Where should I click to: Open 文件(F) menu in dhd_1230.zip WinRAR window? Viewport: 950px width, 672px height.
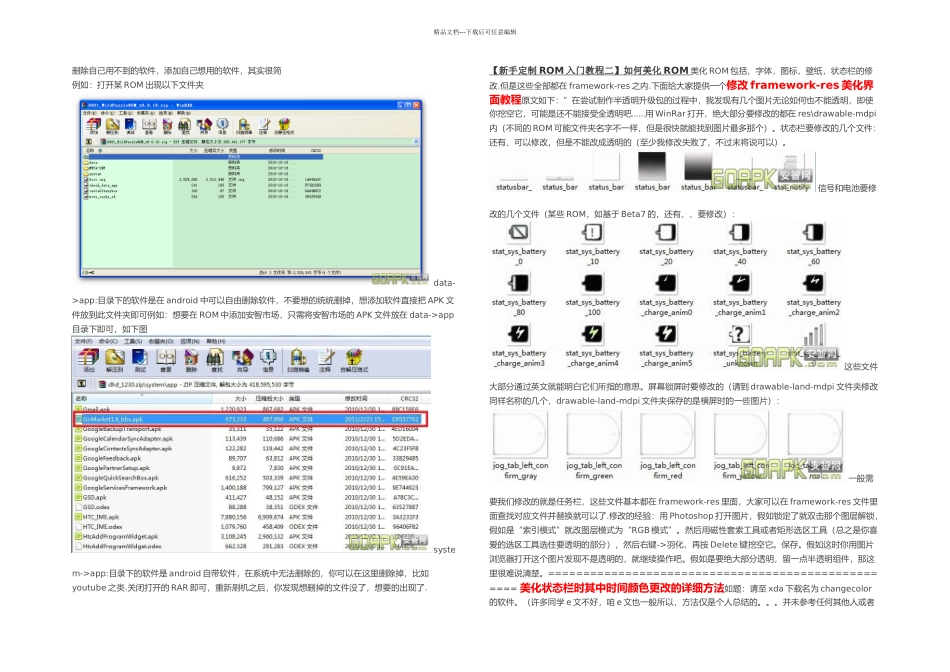84,341
